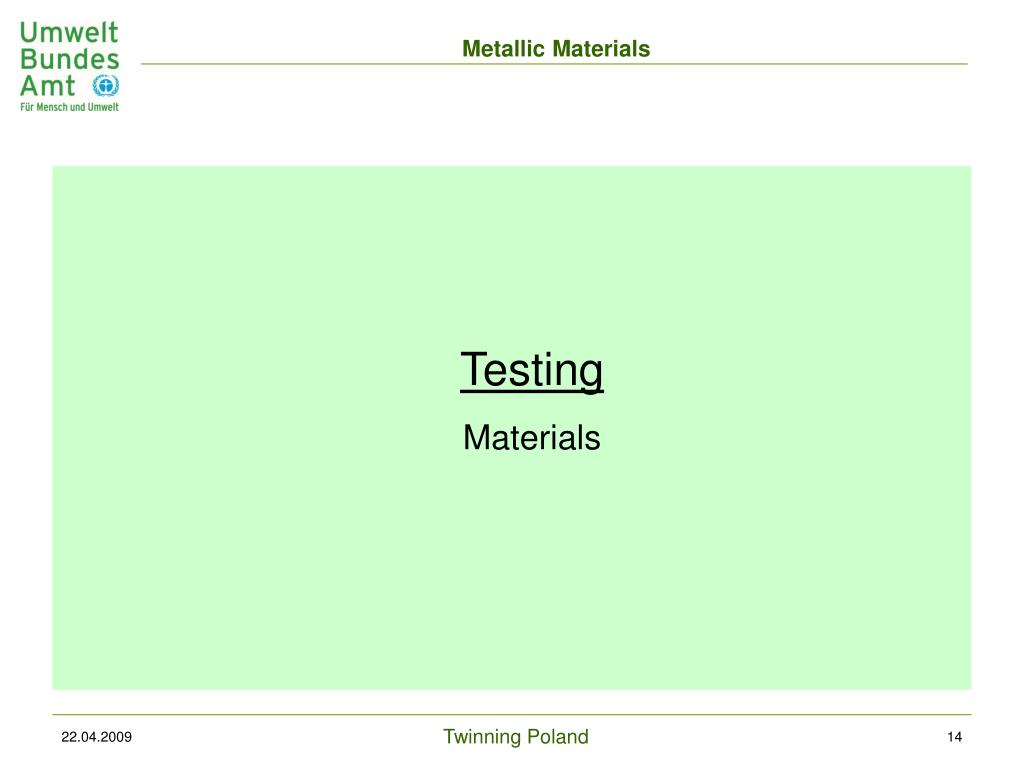Click the header line right of title
This screenshot has width=1024, height=768.
click(x=810, y=64)
